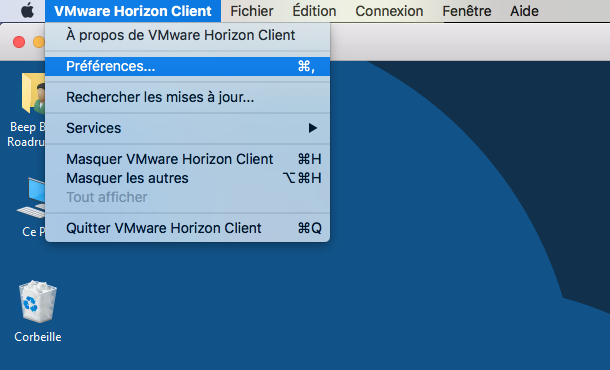The width and height of the screenshot is (610, 370).
Task: Choose Rechercher les mises à jour…
Action: [x=188, y=97]
